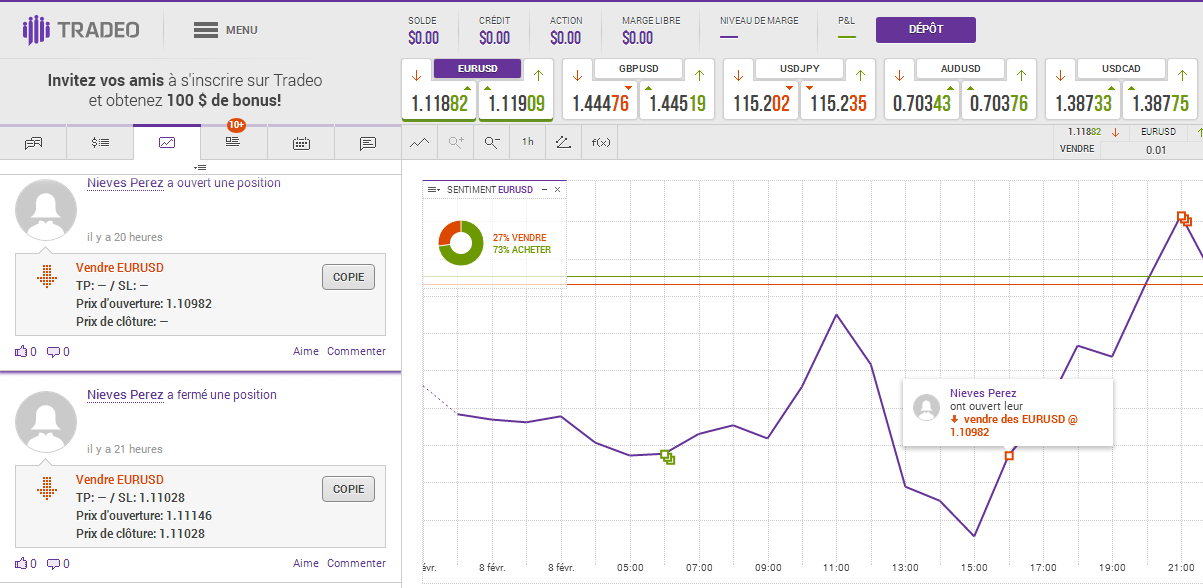Toggle buy direction arrow for USDJPY
Image resolution: width=1203 pixels, height=588 pixels.
862,73
